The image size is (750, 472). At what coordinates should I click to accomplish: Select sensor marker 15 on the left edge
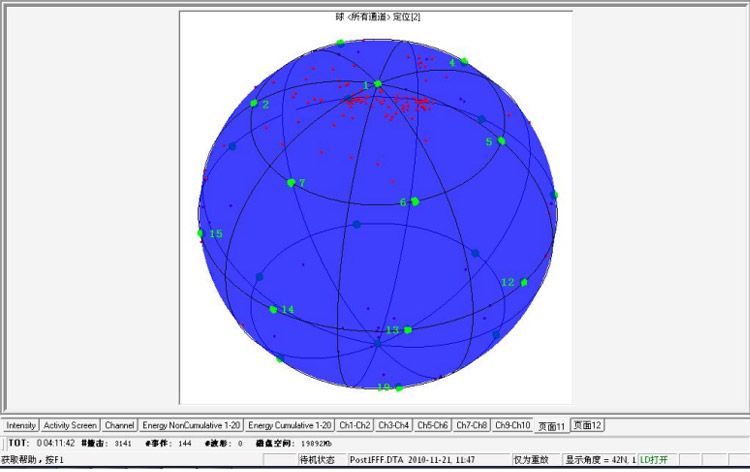point(201,234)
